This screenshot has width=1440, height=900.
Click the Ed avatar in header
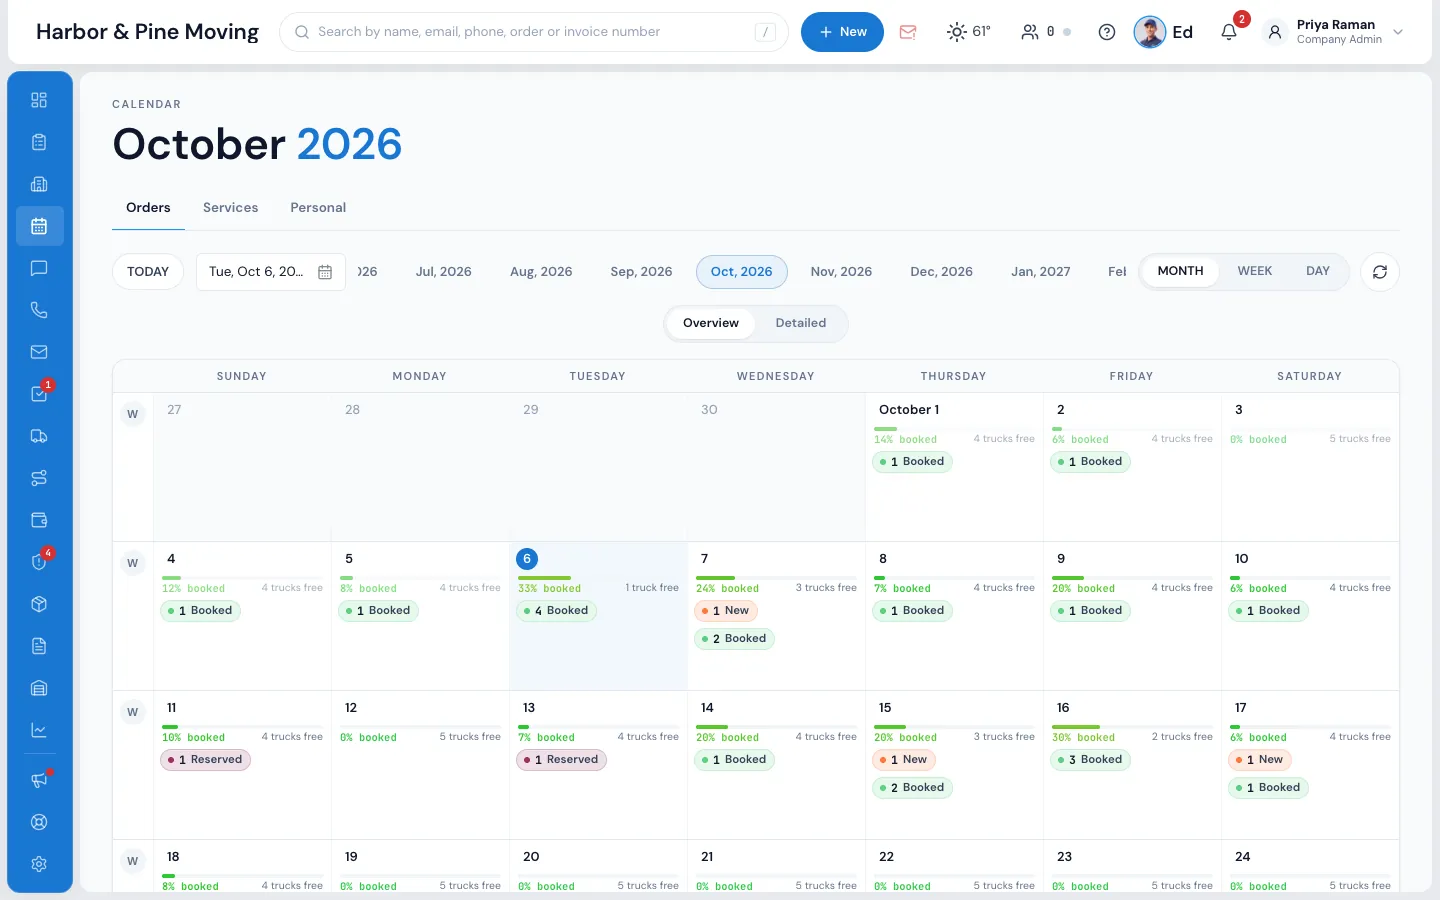click(1150, 32)
